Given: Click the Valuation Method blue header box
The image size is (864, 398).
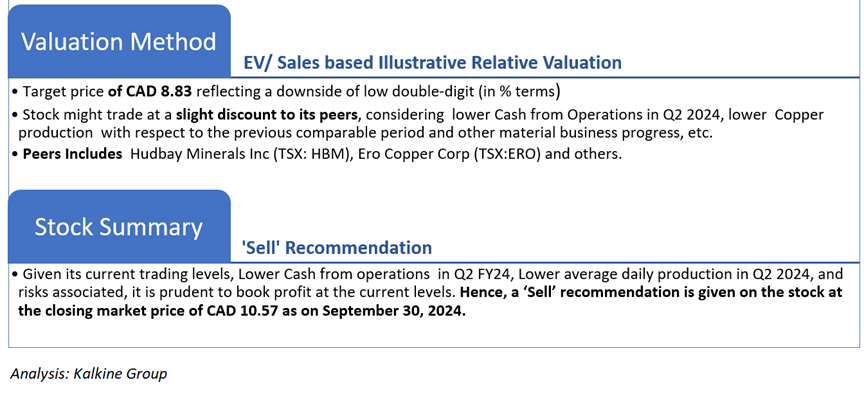Looking at the screenshot, I should pos(119,41).
